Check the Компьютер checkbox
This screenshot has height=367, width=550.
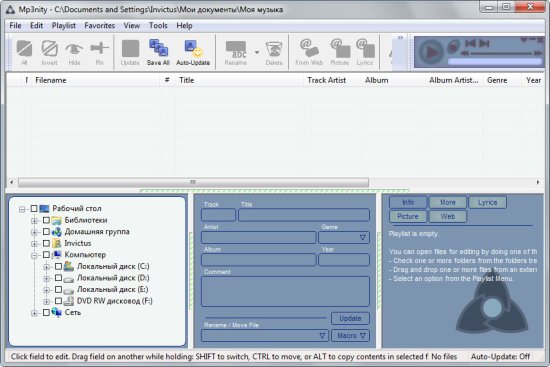(x=46, y=255)
